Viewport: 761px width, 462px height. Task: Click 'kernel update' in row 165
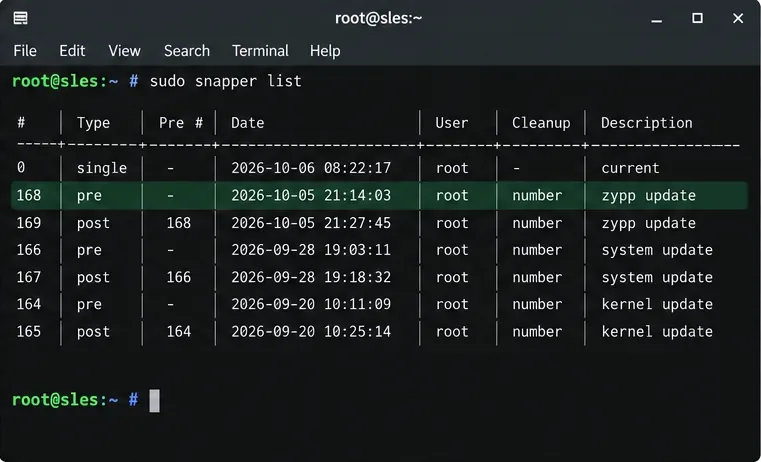[657, 332]
